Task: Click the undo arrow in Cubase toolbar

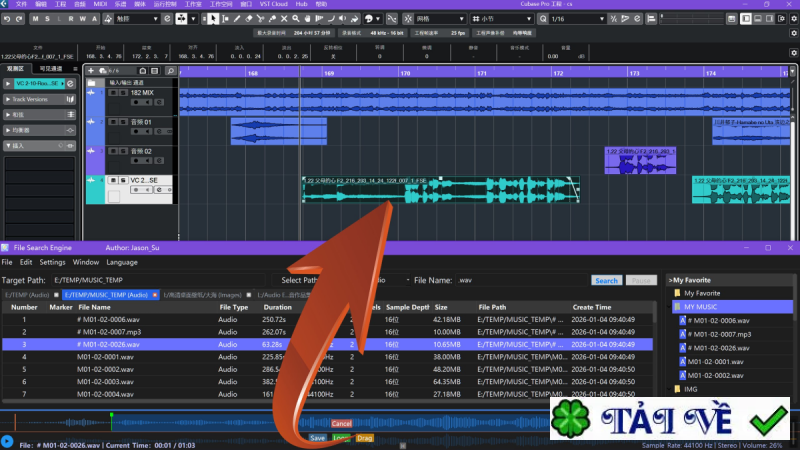Action: (x=7, y=18)
